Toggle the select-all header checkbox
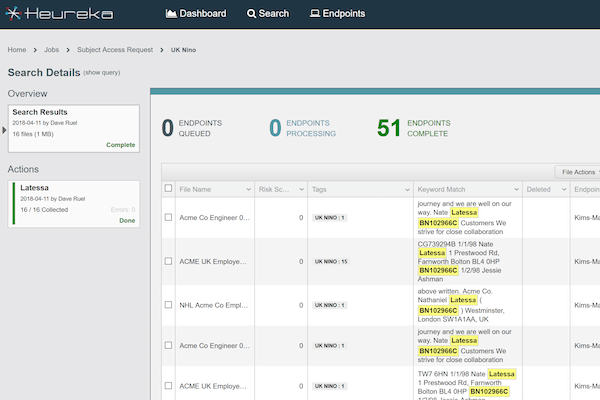The image size is (600, 400). point(168,188)
